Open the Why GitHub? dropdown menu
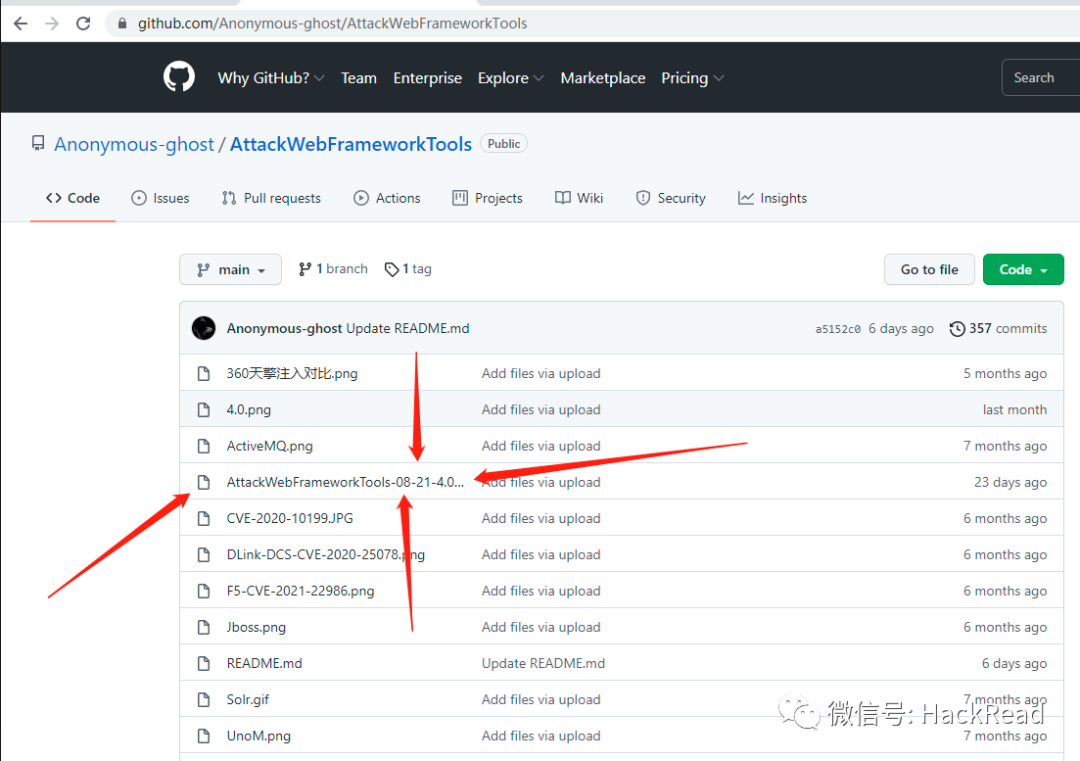Image resolution: width=1080 pixels, height=761 pixels. tap(271, 78)
